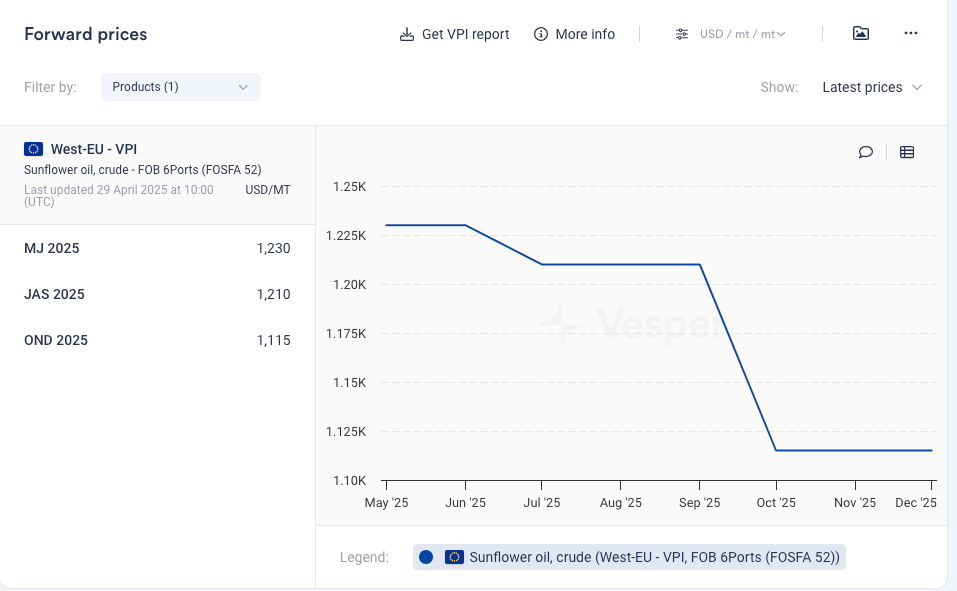Expand the Latest prices show dropdown
Screen dimensions: 957x591
[x=871, y=87]
